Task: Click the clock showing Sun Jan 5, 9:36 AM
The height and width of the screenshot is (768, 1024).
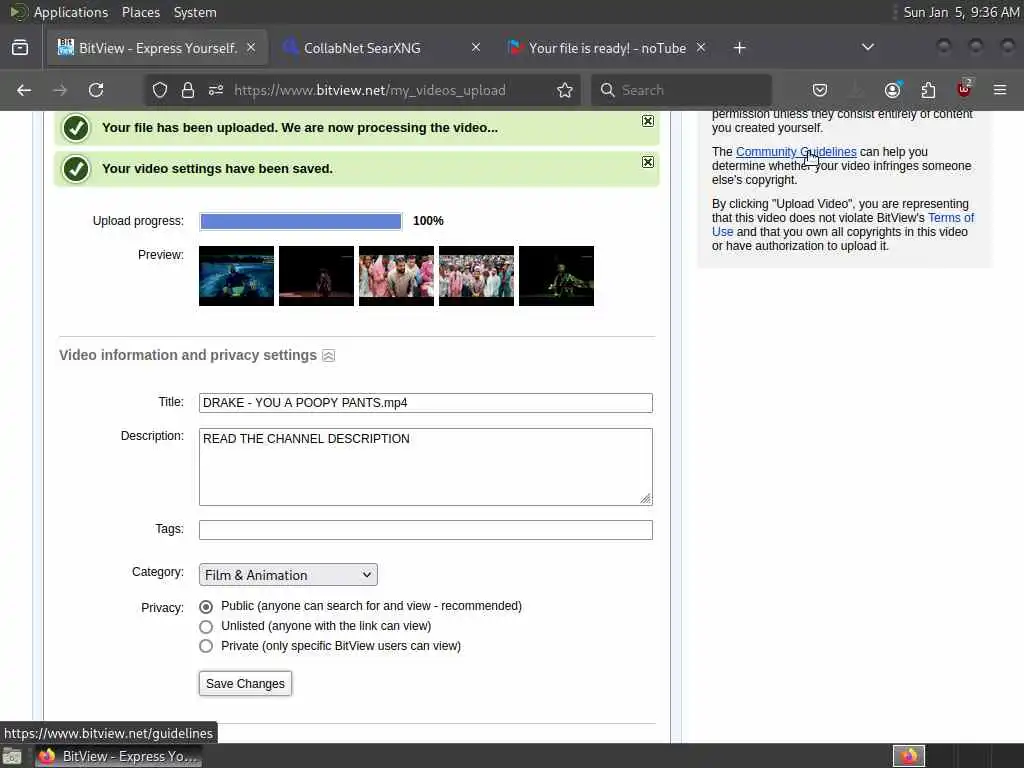Action: pyautogui.click(x=961, y=12)
